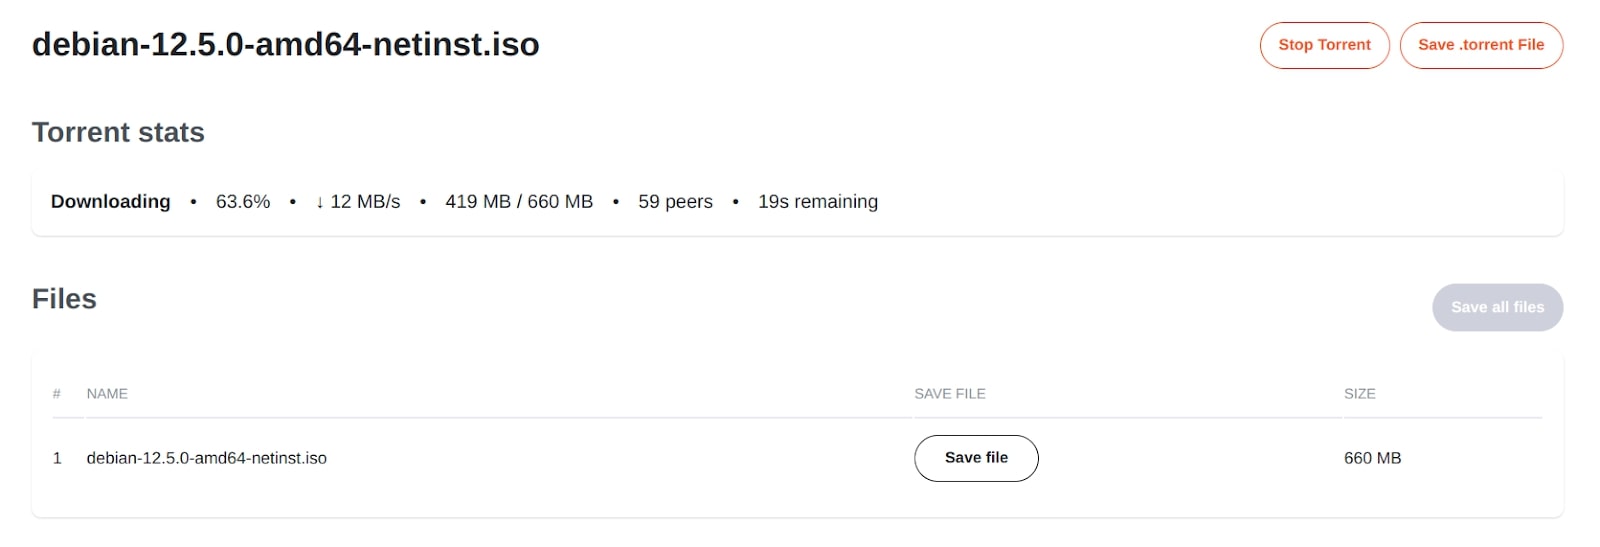The image size is (1600, 547).
Task: Click the Files section heading
Action: point(64,299)
